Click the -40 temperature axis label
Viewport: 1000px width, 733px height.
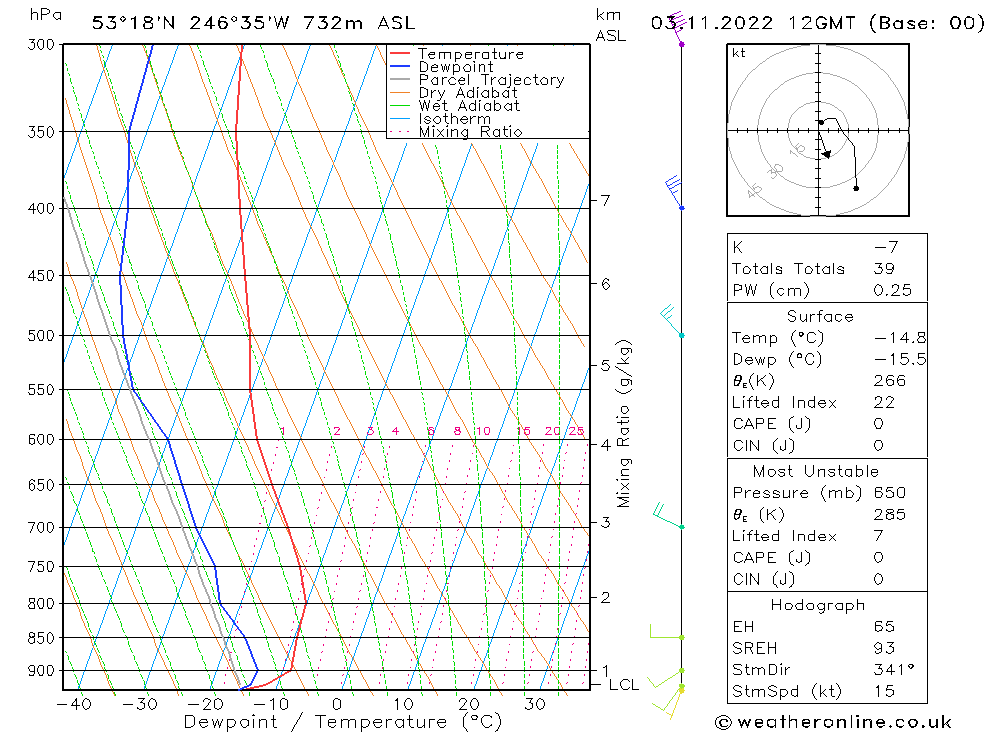[74, 704]
